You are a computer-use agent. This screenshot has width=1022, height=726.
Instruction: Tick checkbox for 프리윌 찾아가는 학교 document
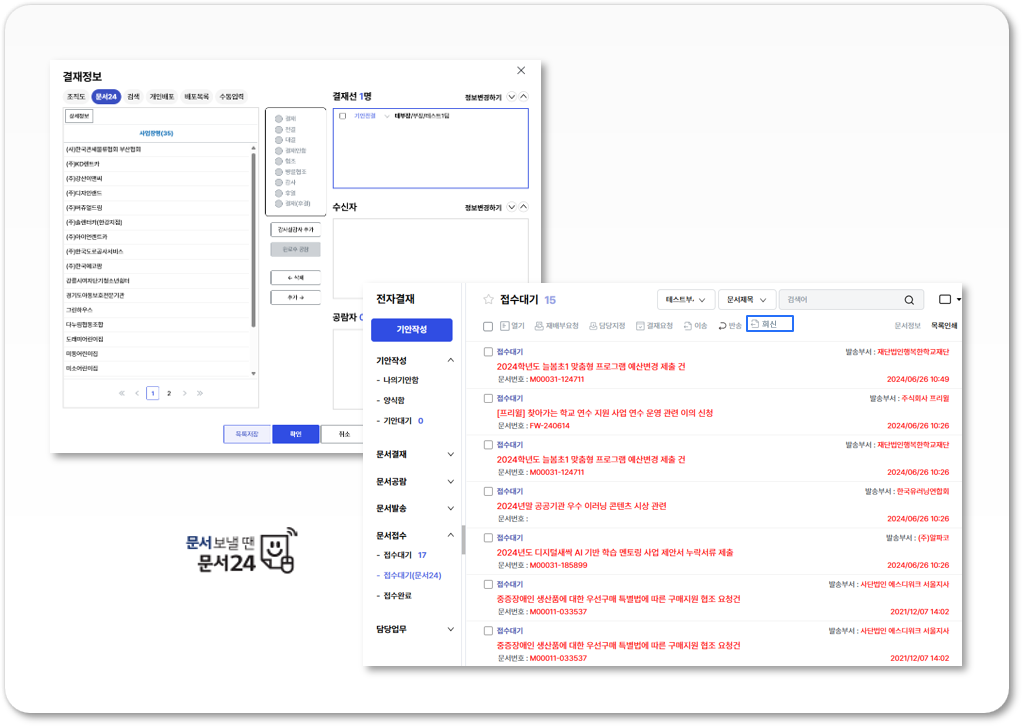pos(488,398)
